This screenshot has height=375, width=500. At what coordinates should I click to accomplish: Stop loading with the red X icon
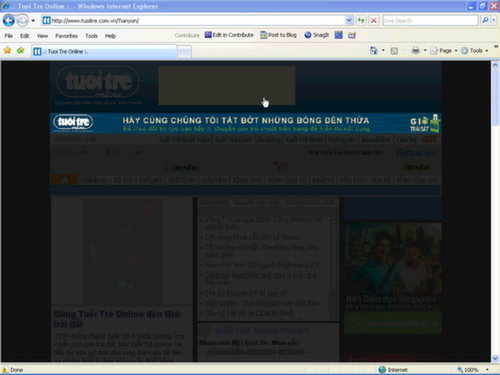coord(374,21)
